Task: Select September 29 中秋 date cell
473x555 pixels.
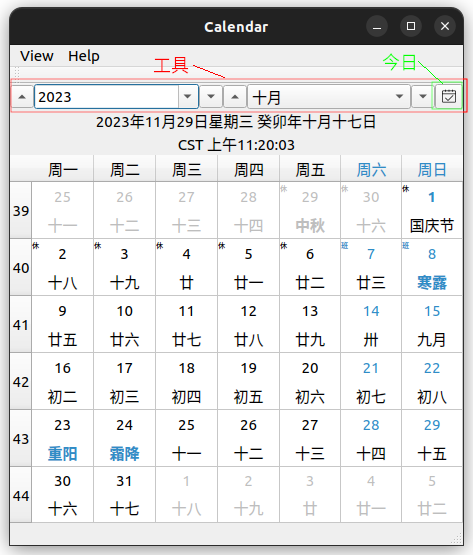Action: (x=310, y=210)
